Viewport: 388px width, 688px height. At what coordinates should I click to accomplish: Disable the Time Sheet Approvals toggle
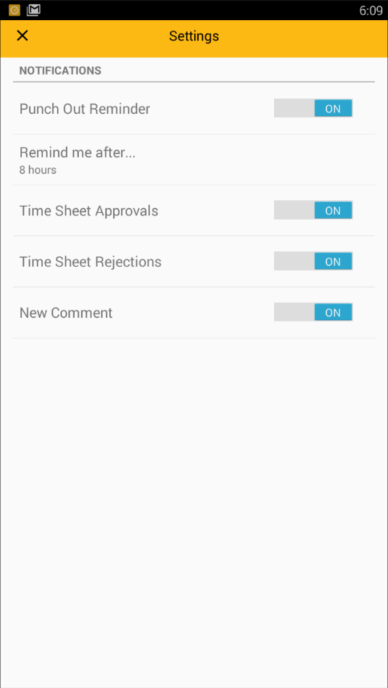point(313,210)
